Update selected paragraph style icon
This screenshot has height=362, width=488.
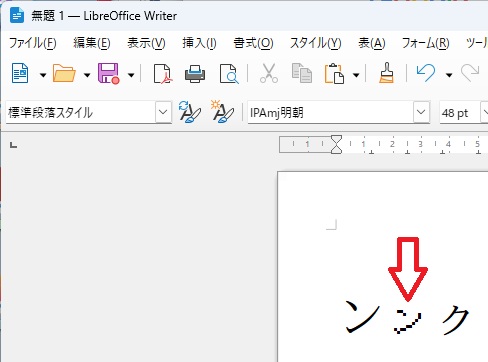point(190,112)
